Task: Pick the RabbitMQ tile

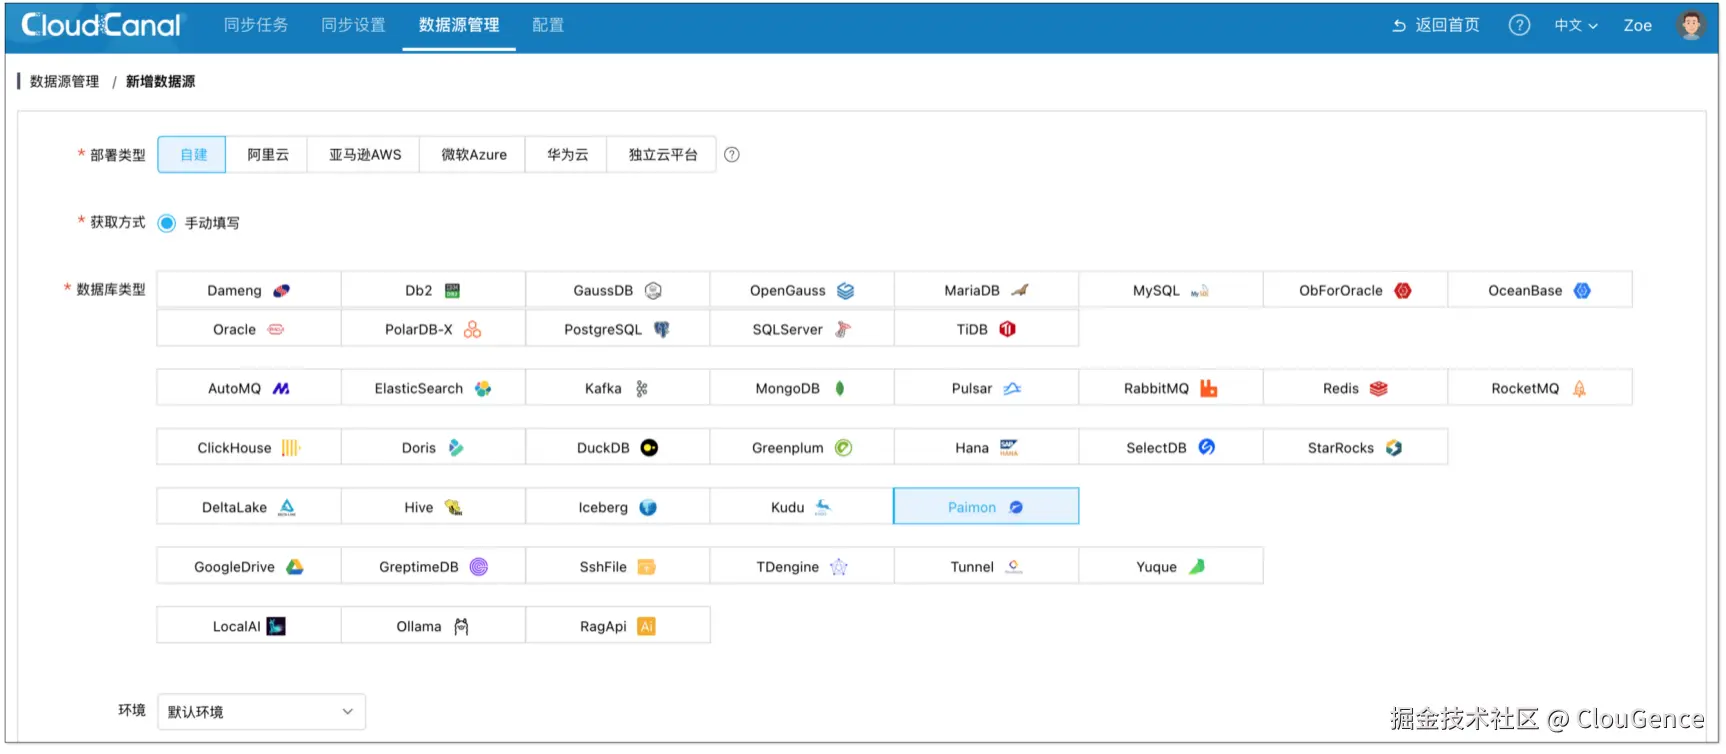Action: (x=1171, y=388)
